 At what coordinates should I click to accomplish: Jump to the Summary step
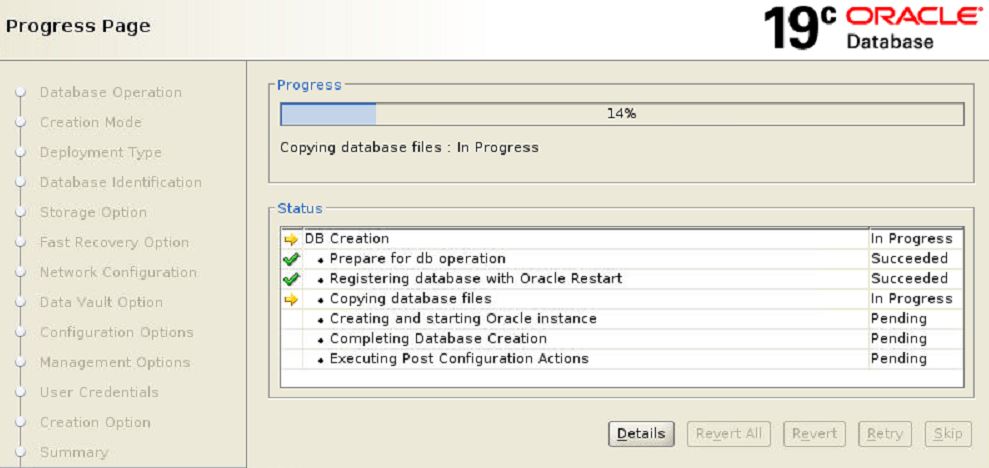click(73, 453)
